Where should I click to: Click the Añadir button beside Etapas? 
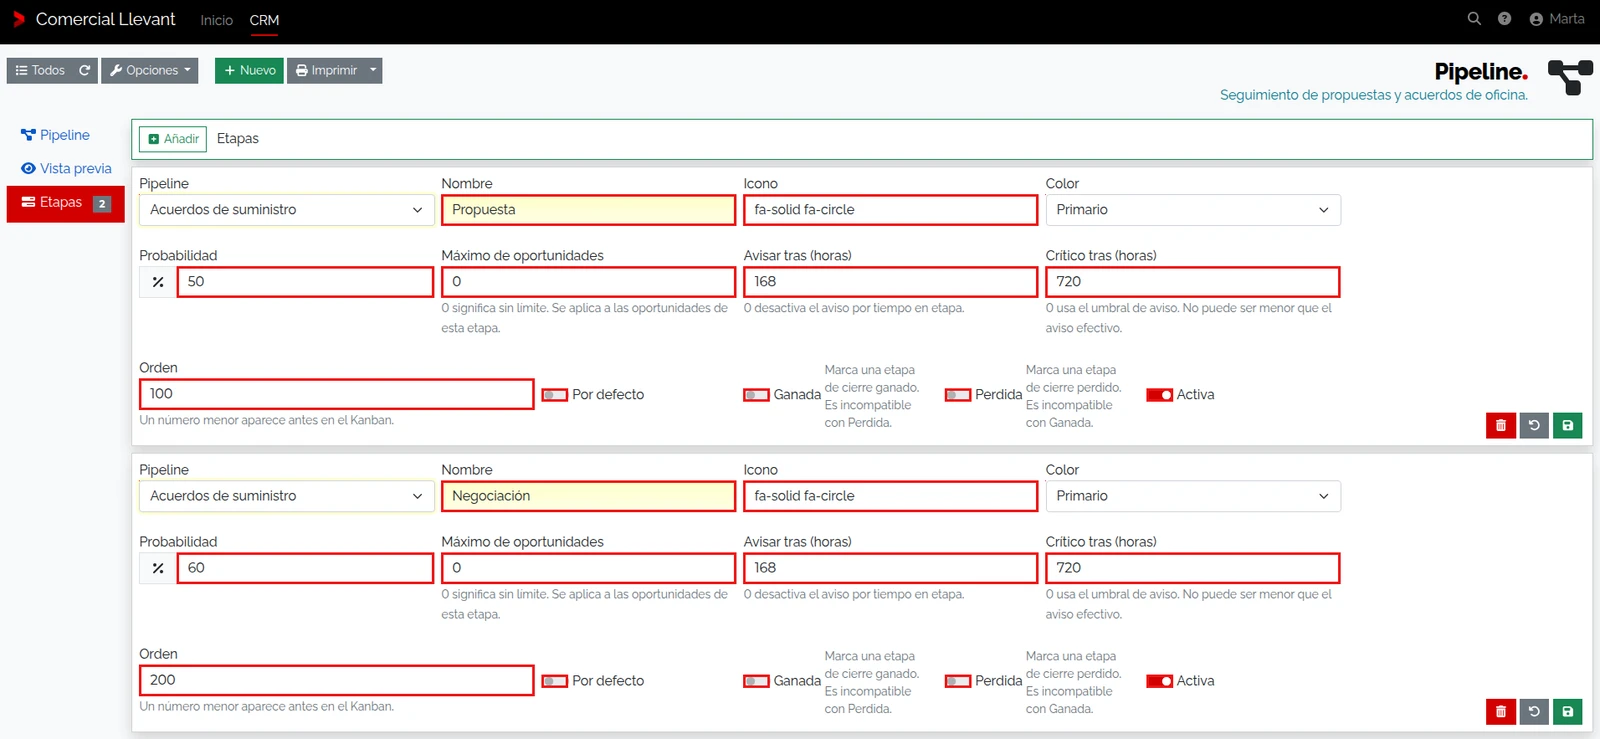(x=173, y=139)
